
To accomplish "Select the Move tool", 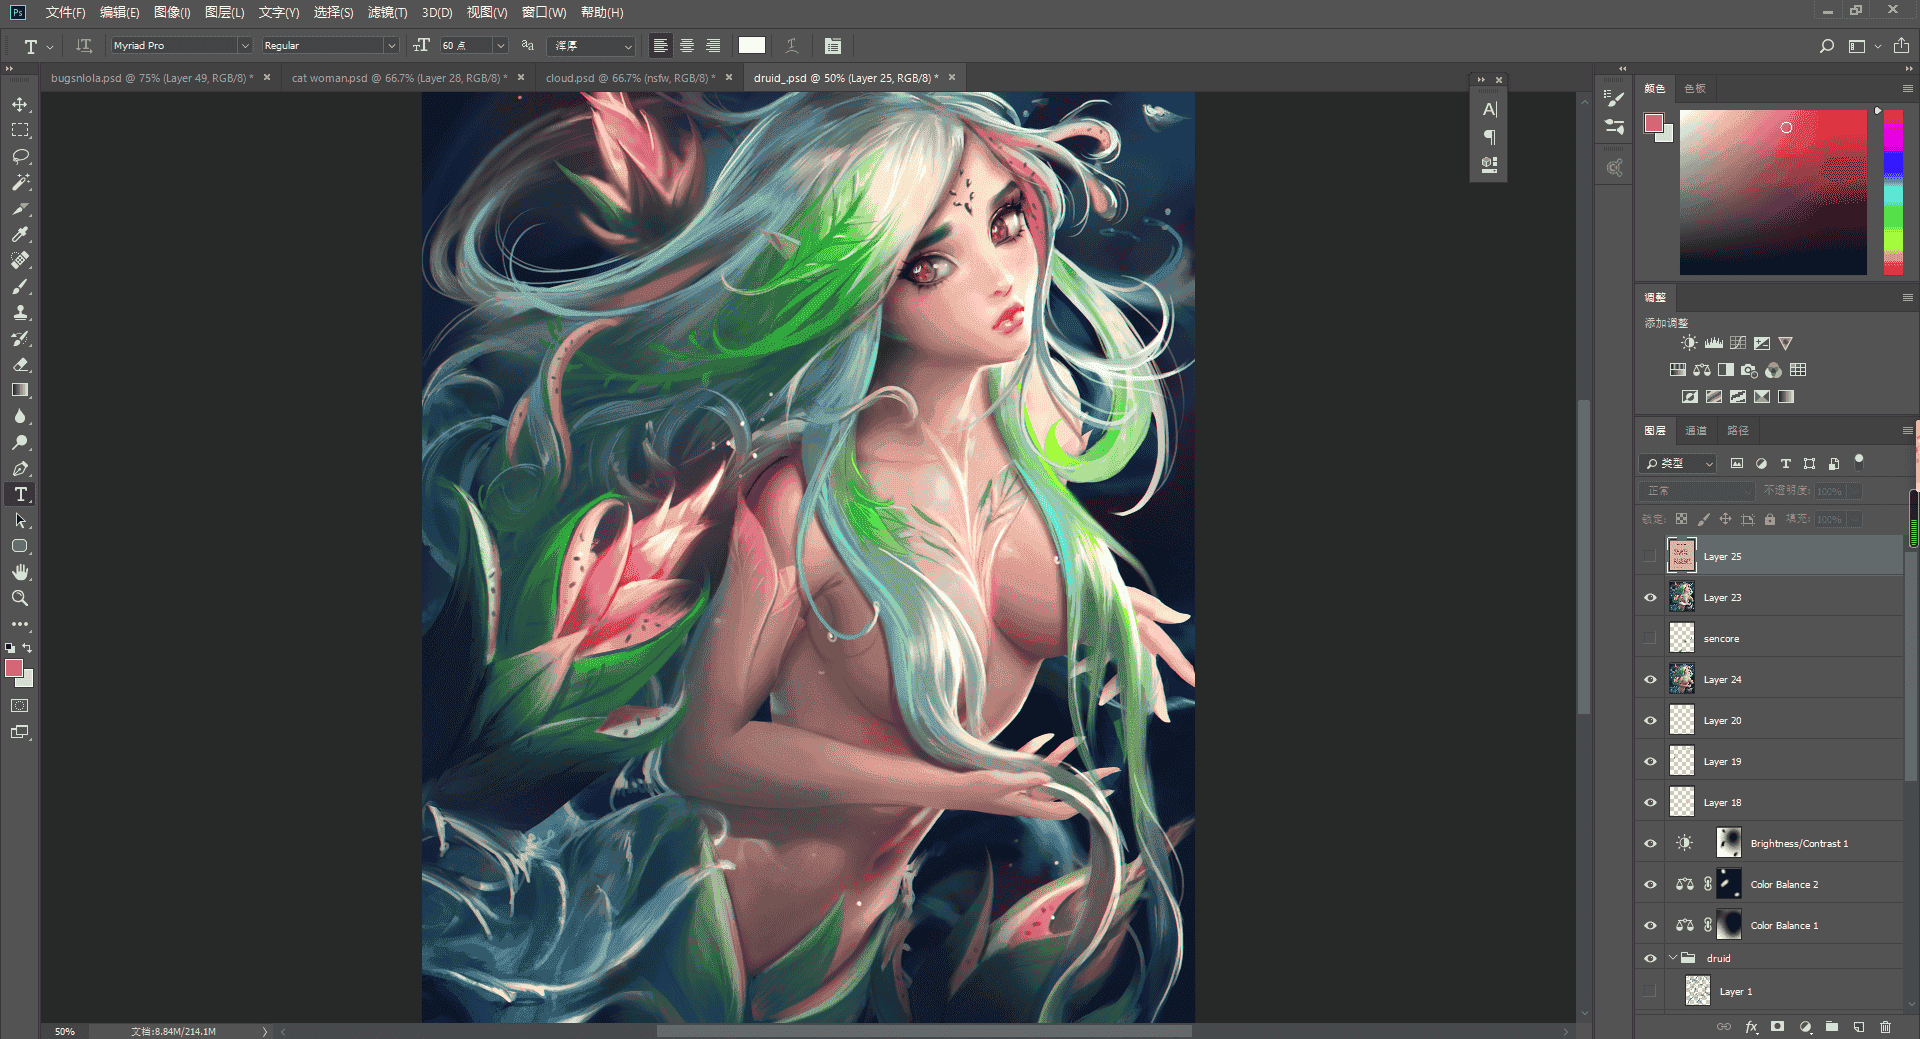I will pos(20,104).
